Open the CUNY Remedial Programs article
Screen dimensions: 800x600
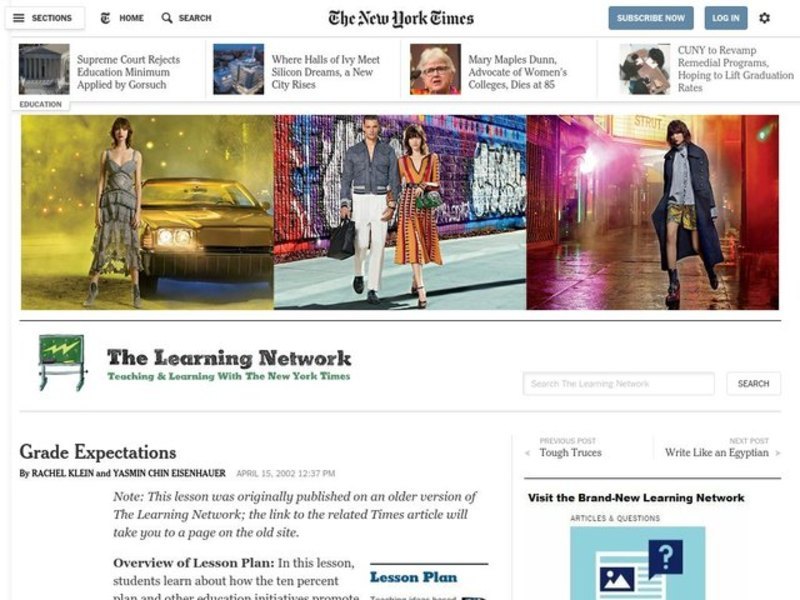coord(735,69)
